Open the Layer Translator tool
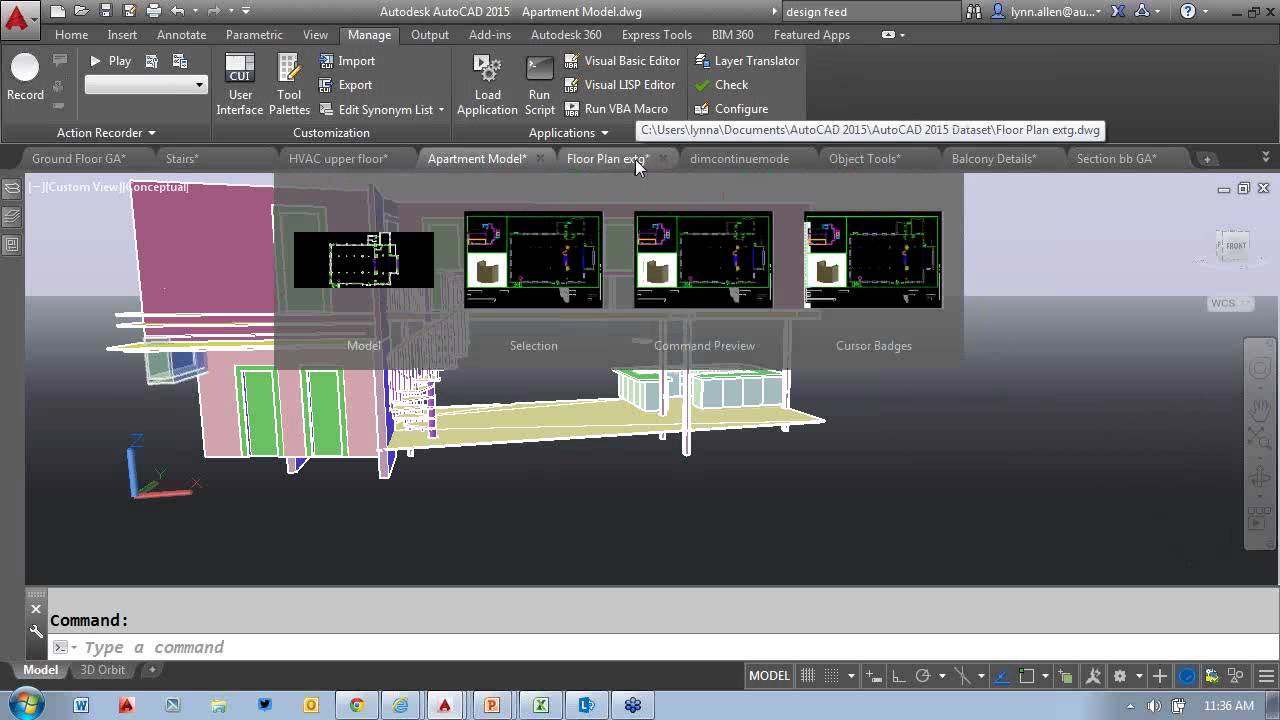Image resolution: width=1280 pixels, height=720 pixels. point(747,61)
